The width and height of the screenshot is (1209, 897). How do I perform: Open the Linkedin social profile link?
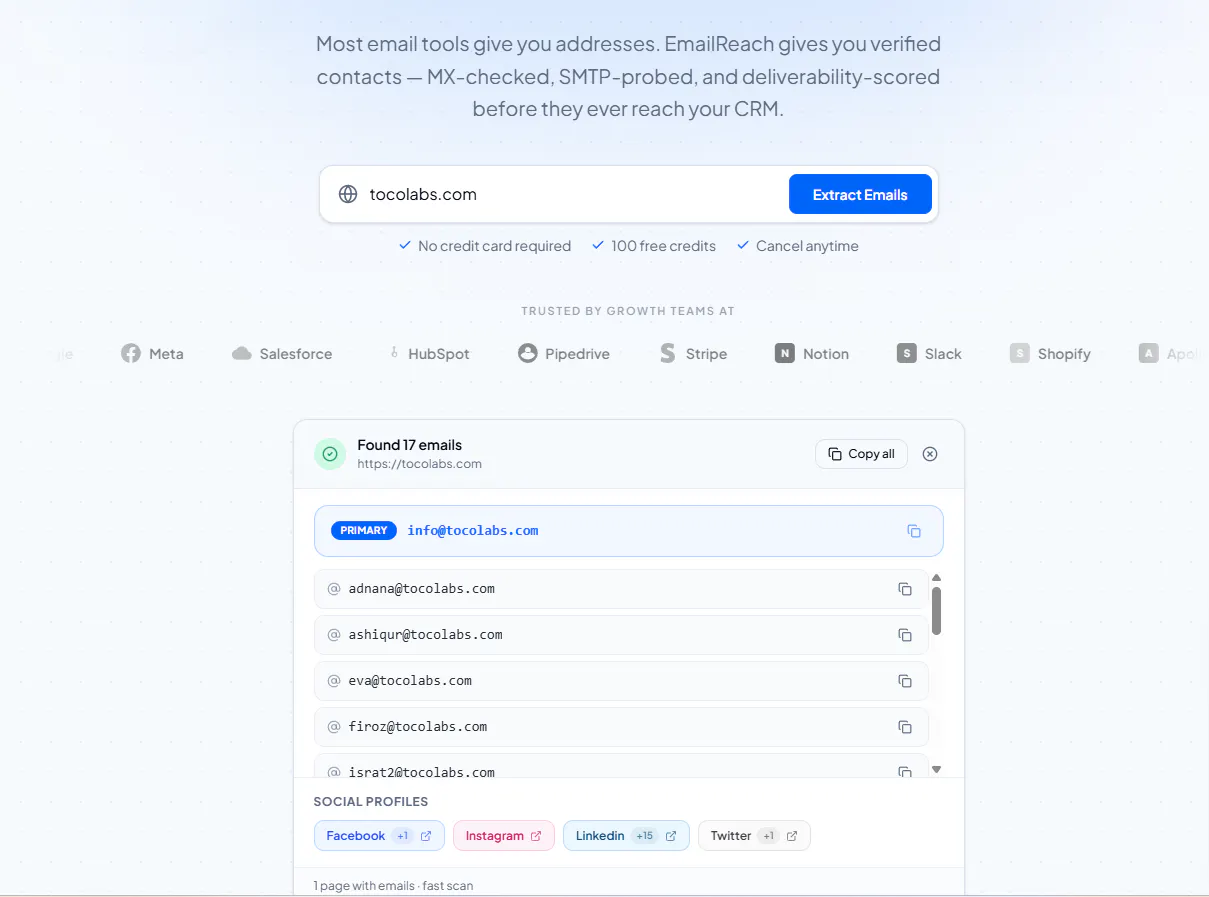coord(626,836)
